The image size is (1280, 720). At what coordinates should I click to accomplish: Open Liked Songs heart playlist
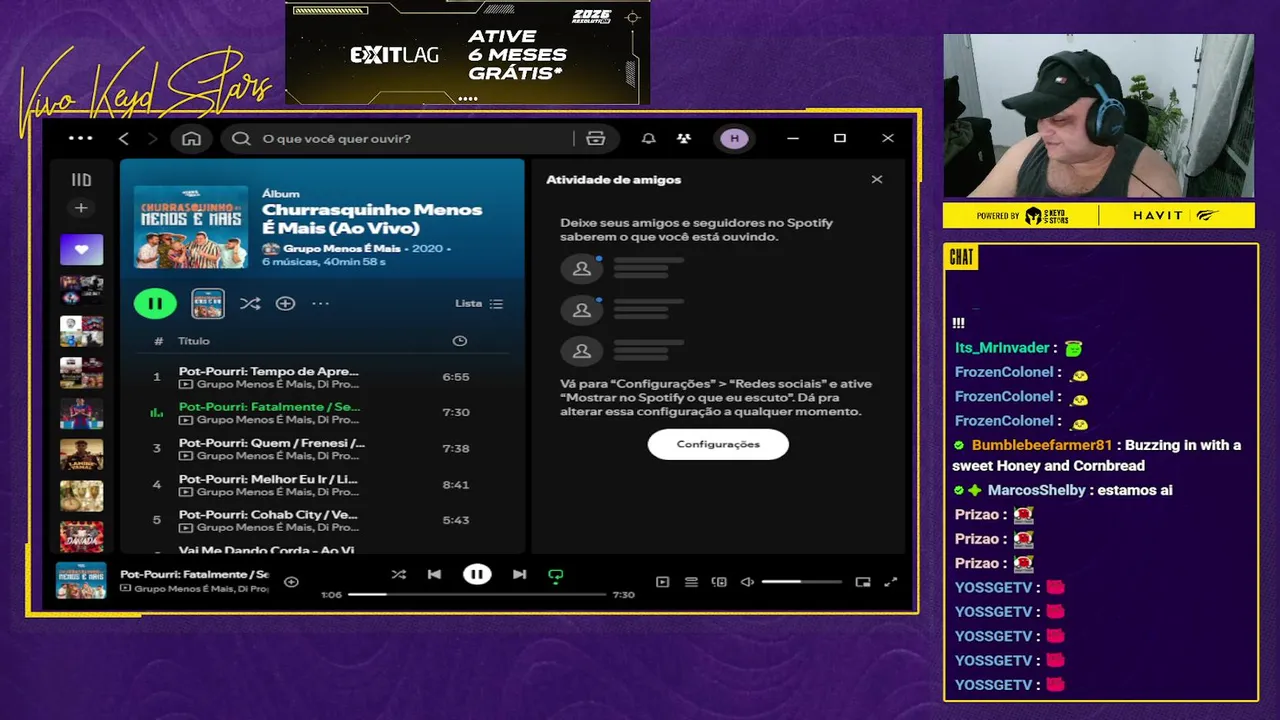(81, 249)
